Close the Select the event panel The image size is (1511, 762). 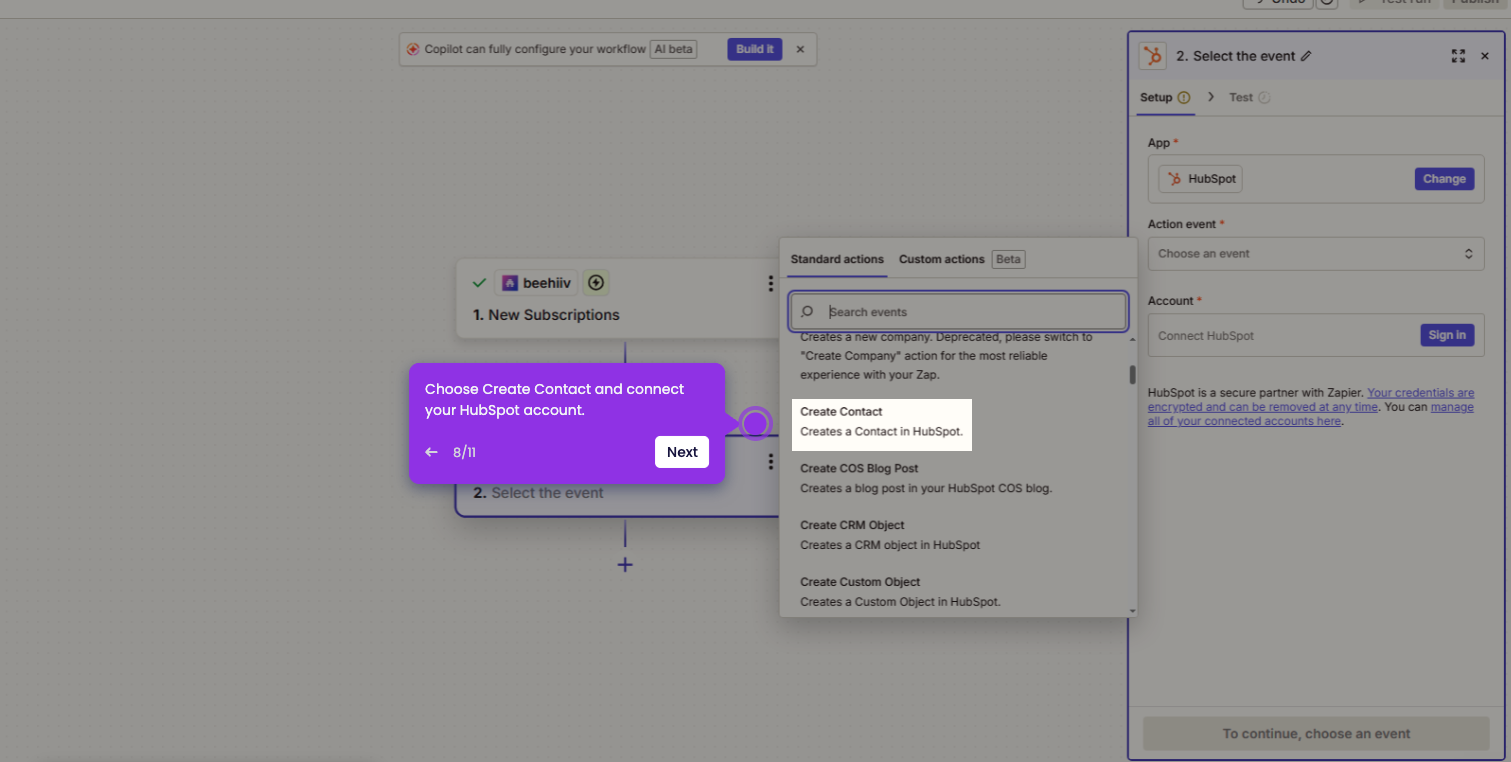pos(1485,56)
